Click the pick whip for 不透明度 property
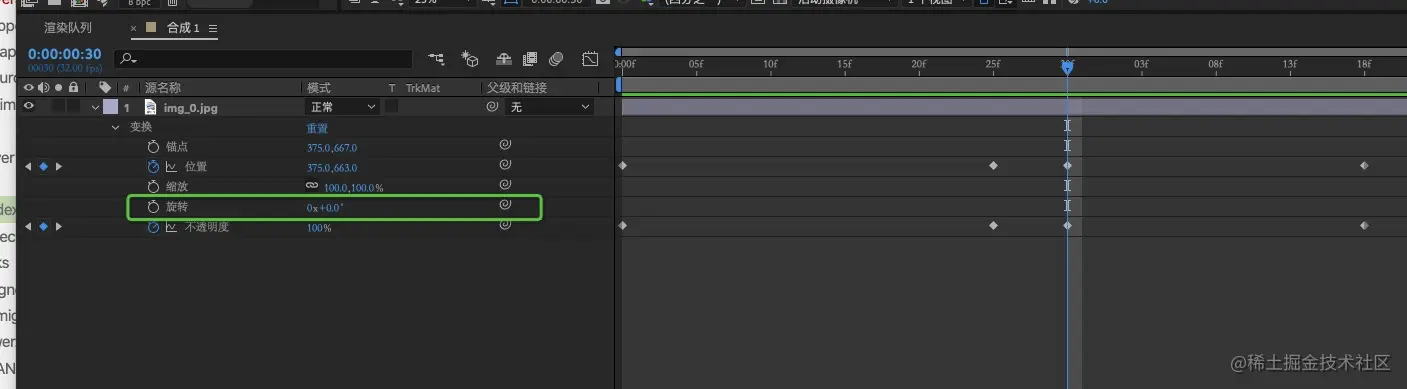This screenshot has width=1407, height=389. click(505, 225)
